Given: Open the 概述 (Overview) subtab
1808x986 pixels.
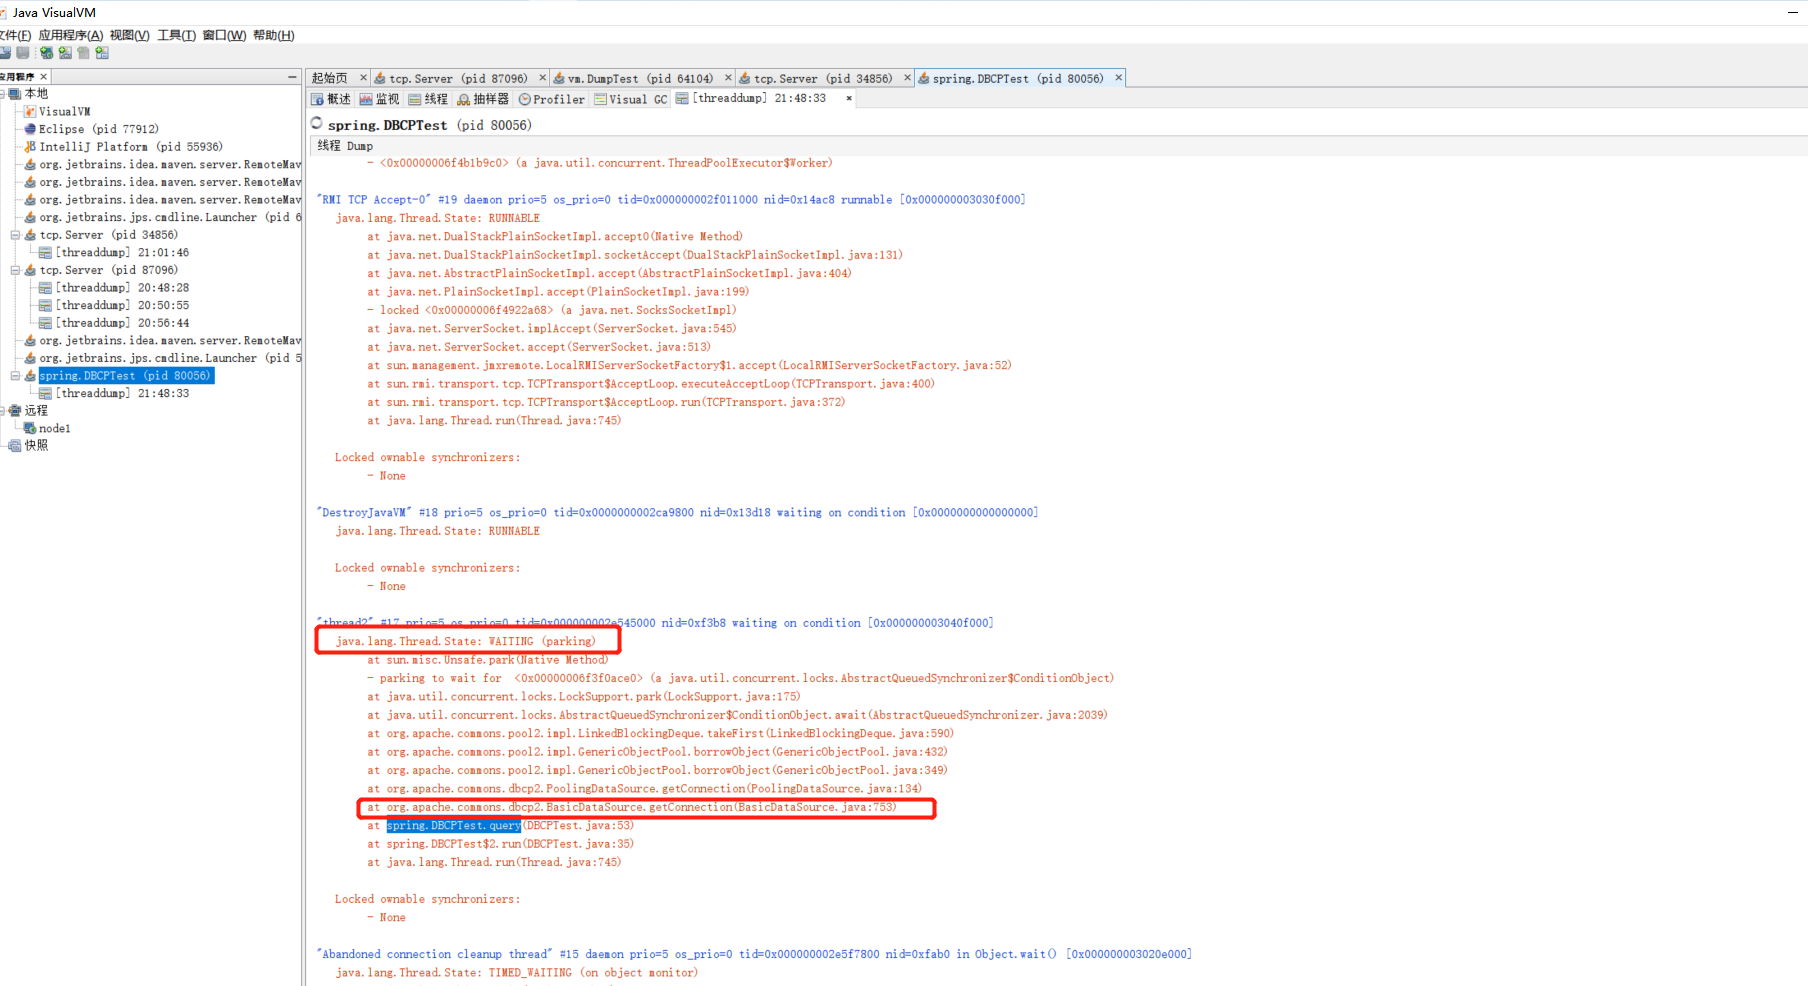Looking at the screenshot, I should (330, 99).
